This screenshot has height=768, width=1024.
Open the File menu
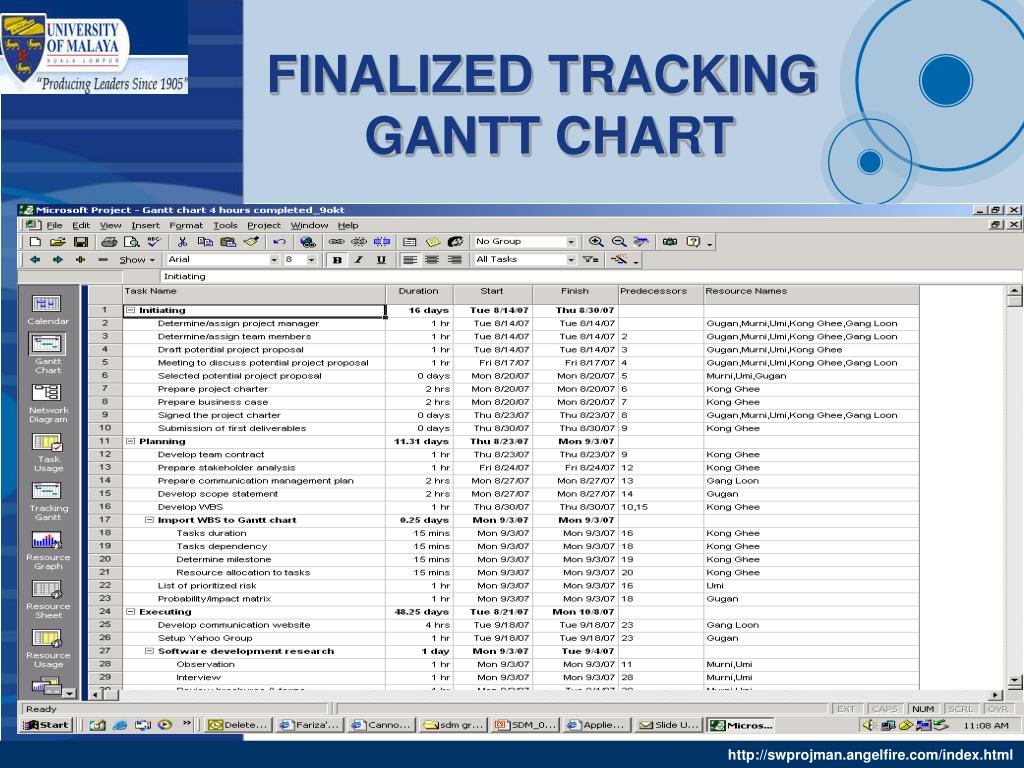[x=55, y=225]
